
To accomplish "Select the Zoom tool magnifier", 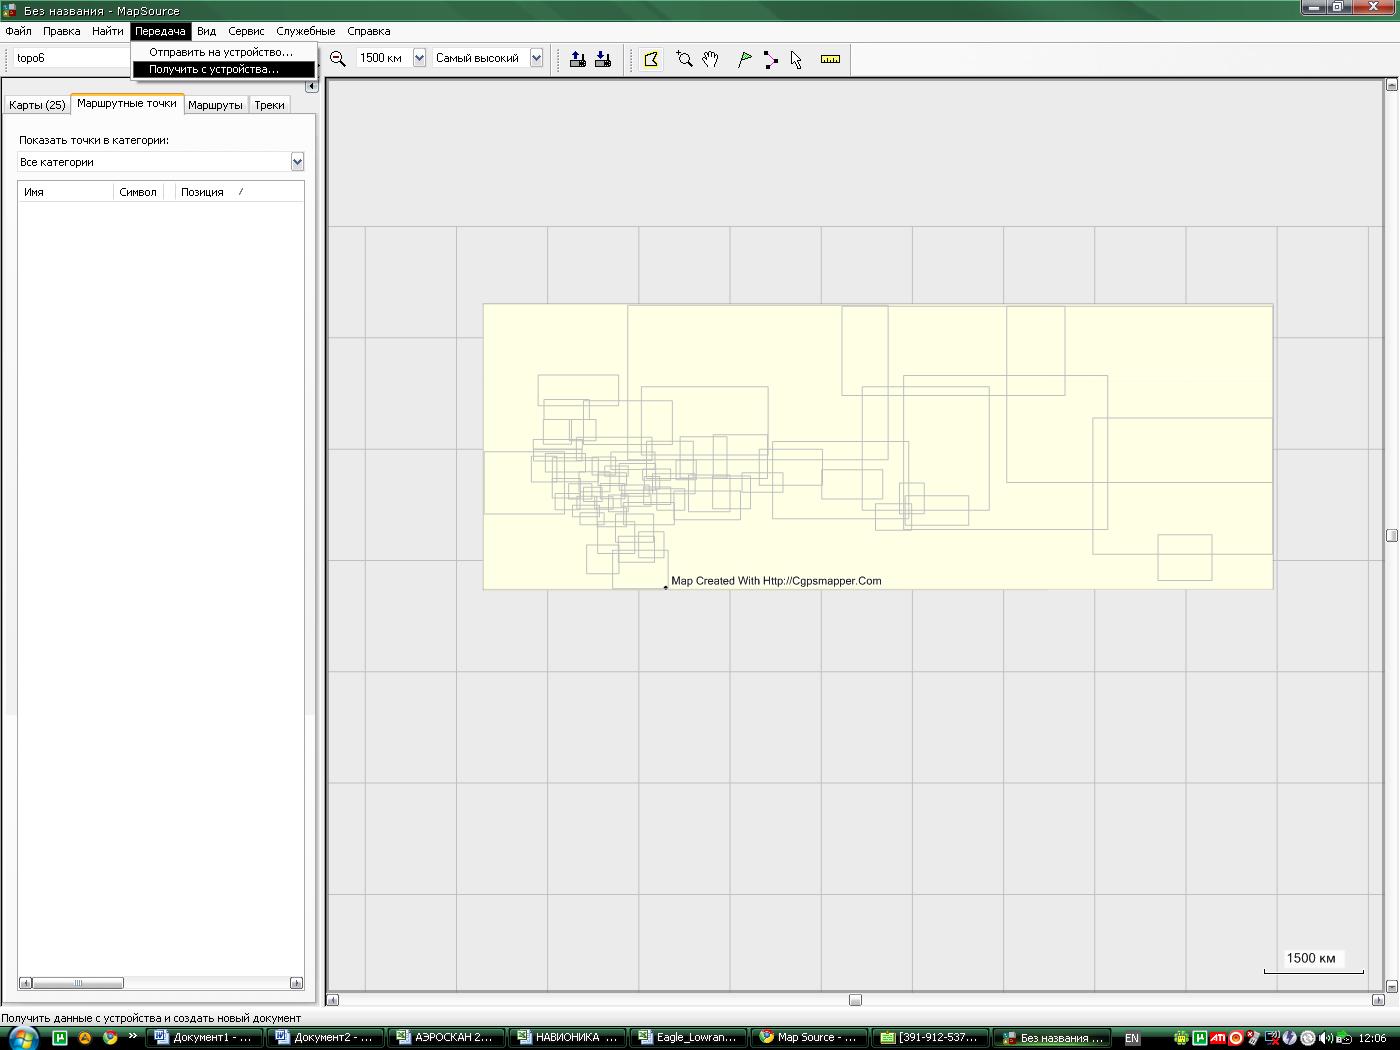I will click(684, 59).
